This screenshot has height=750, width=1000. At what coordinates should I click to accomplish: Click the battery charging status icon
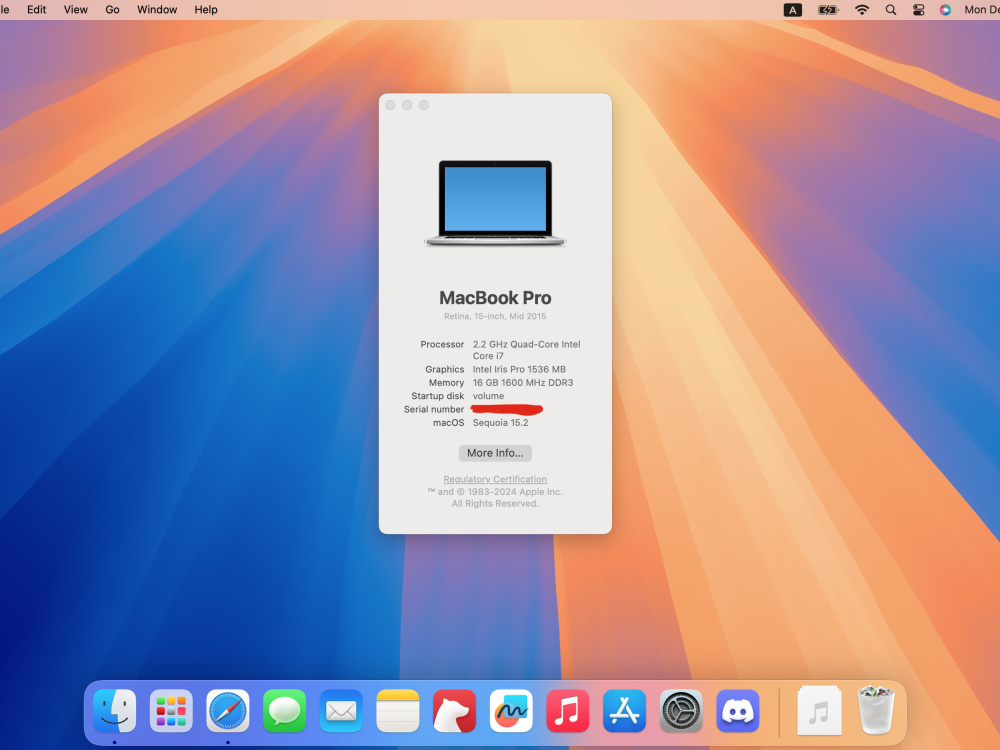coord(828,10)
